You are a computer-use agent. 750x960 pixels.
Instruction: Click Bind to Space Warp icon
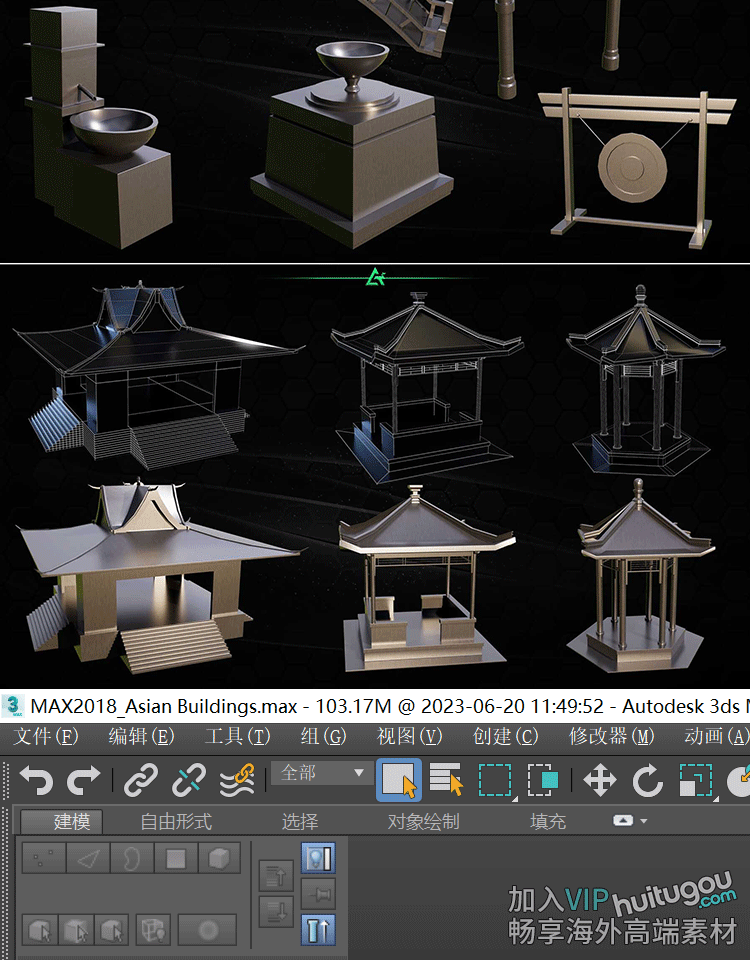[x=237, y=780]
